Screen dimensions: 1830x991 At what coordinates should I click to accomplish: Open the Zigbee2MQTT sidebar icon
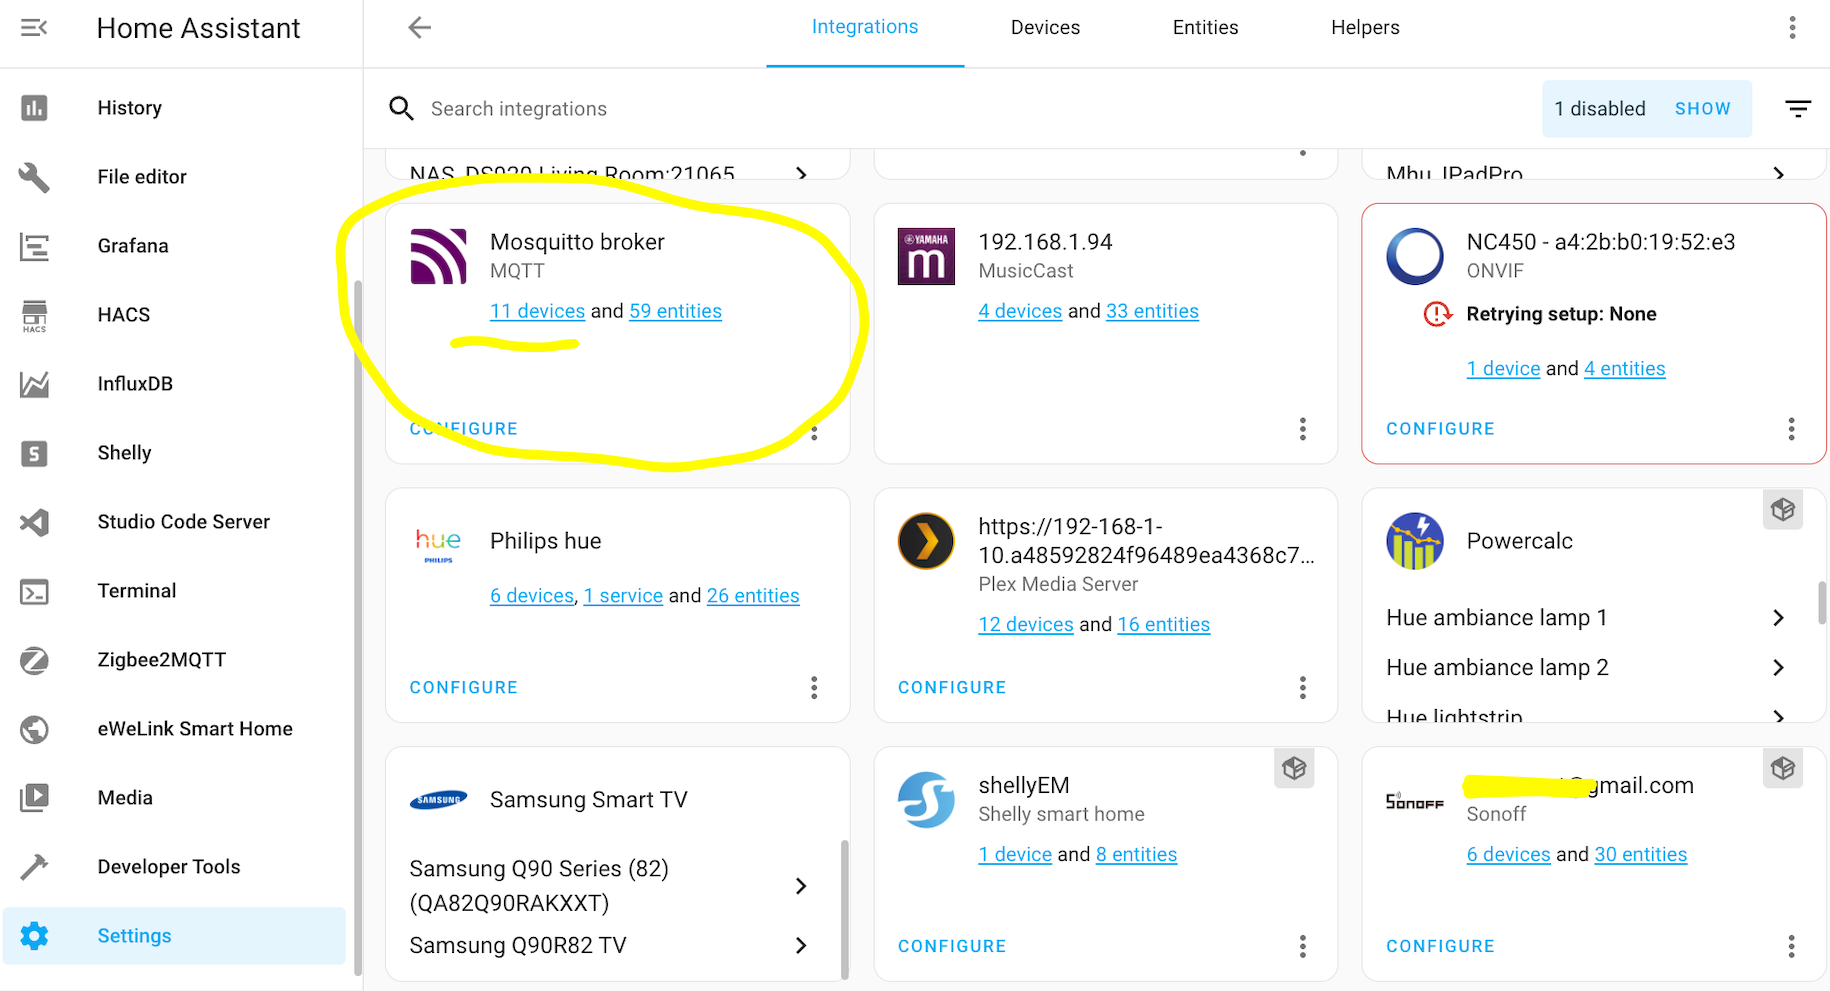(x=34, y=660)
